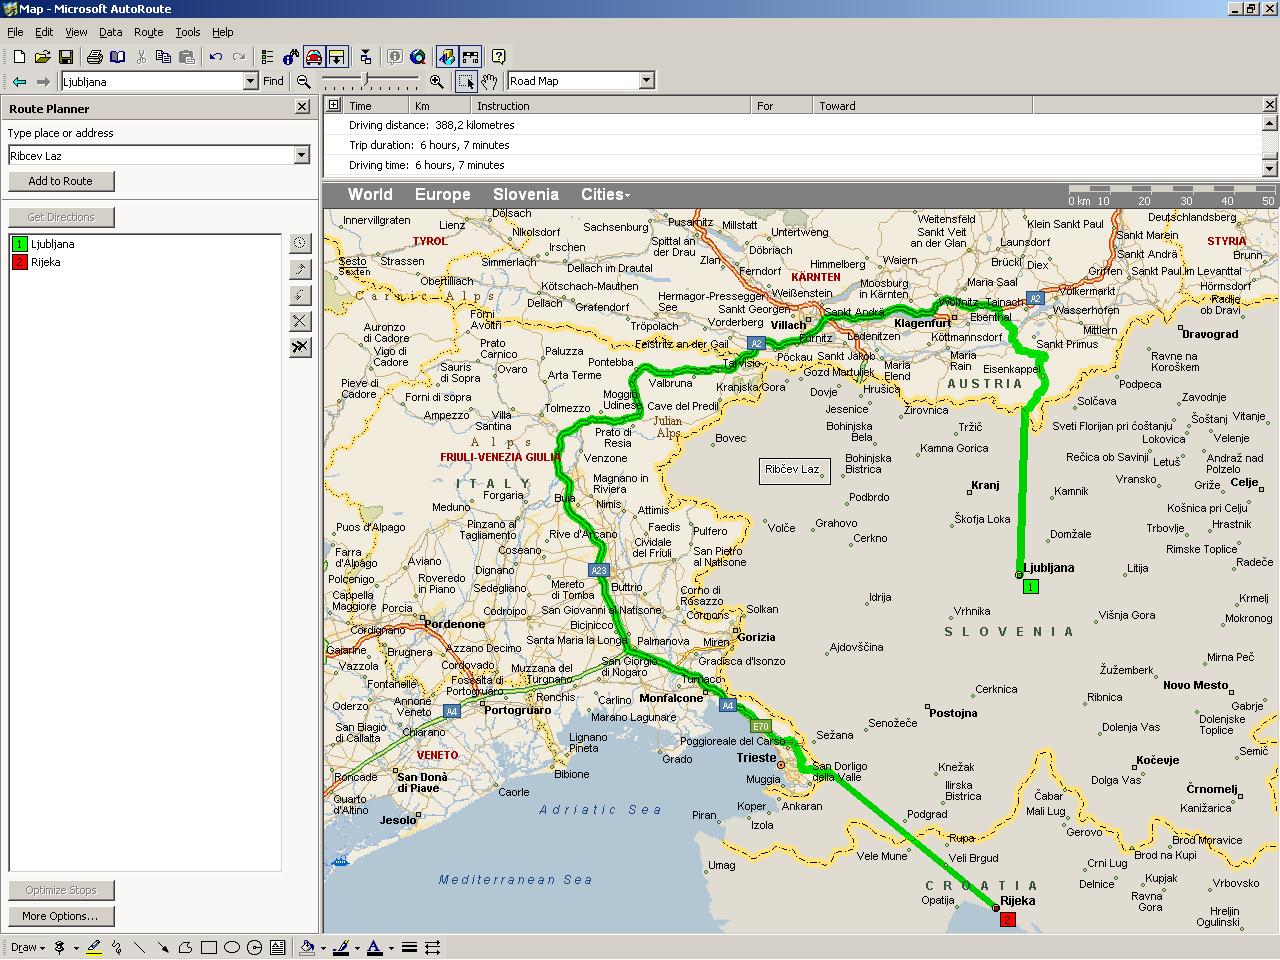Select the Rectangle drawing tool

click(208, 947)
